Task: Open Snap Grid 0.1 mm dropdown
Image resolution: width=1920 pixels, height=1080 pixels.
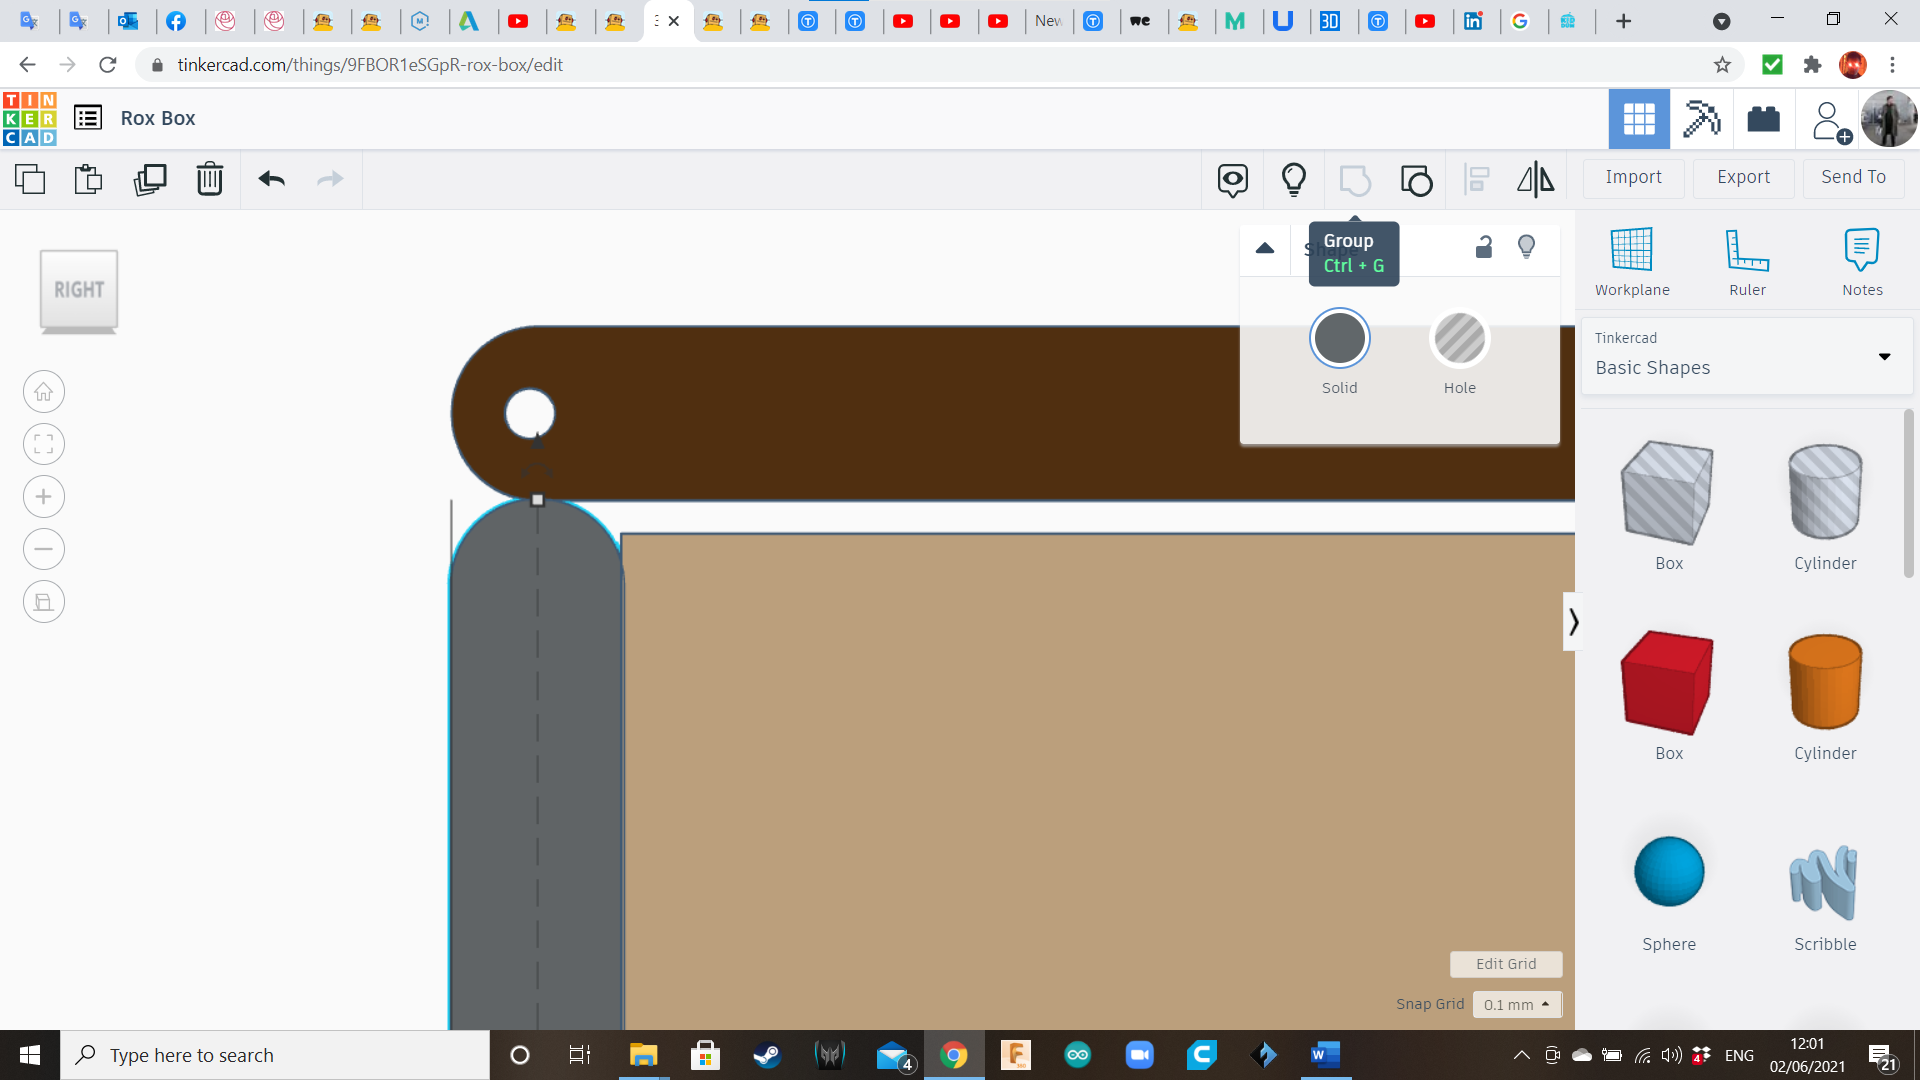Action: click(x=1516, y=1004)
